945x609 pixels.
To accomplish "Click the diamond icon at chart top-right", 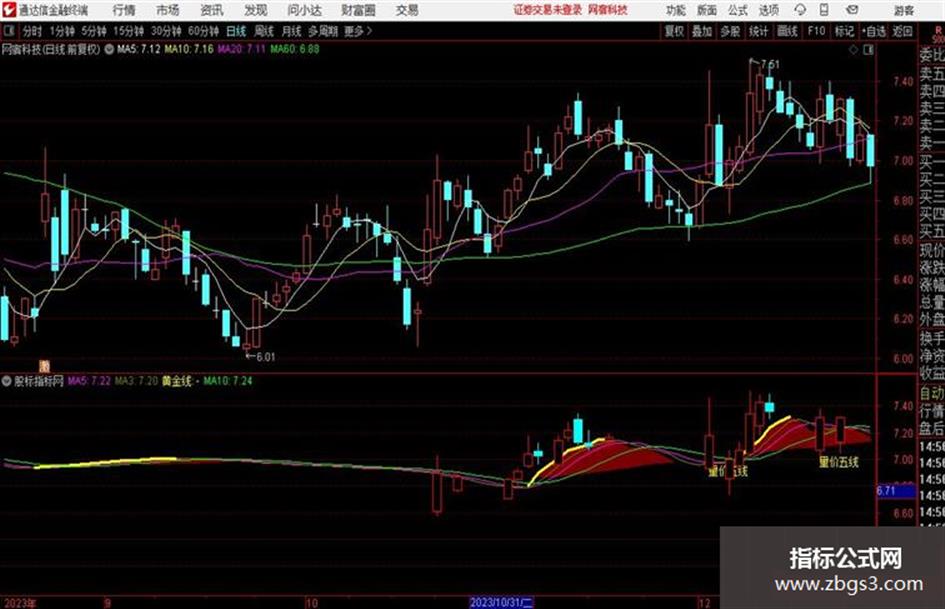I will click(x=853, y=50).
